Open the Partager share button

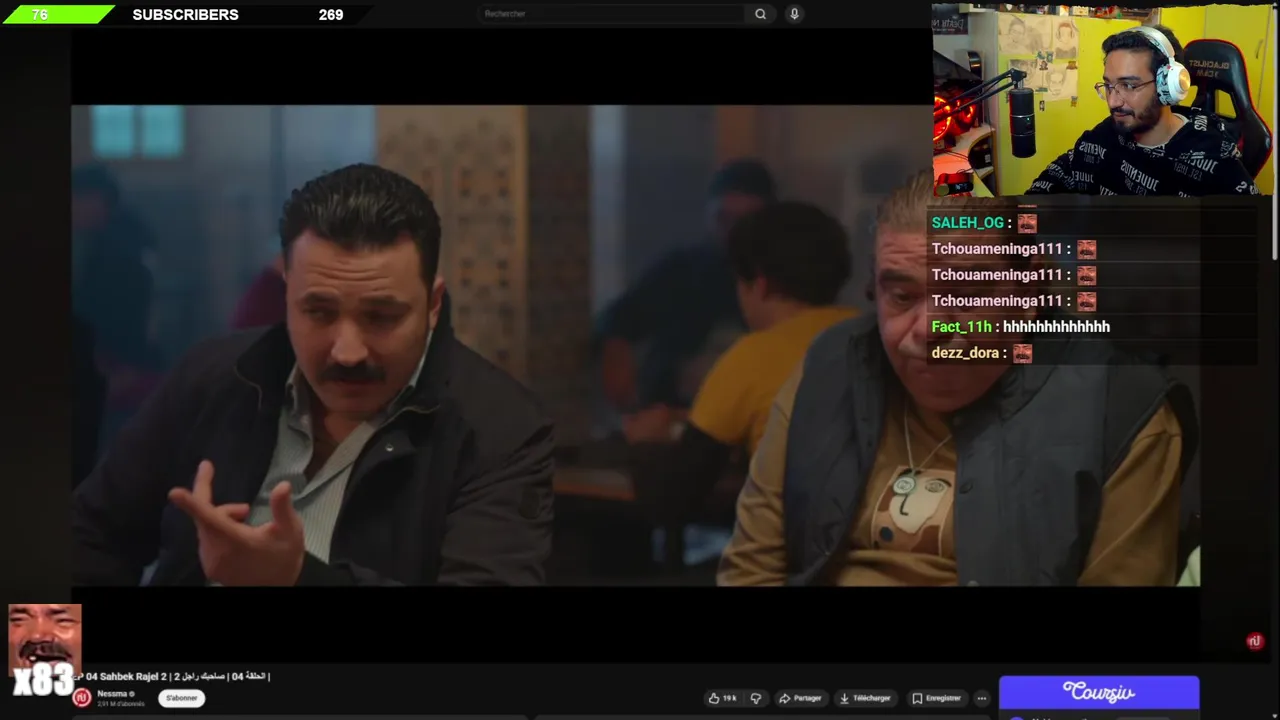coord(800,698)
